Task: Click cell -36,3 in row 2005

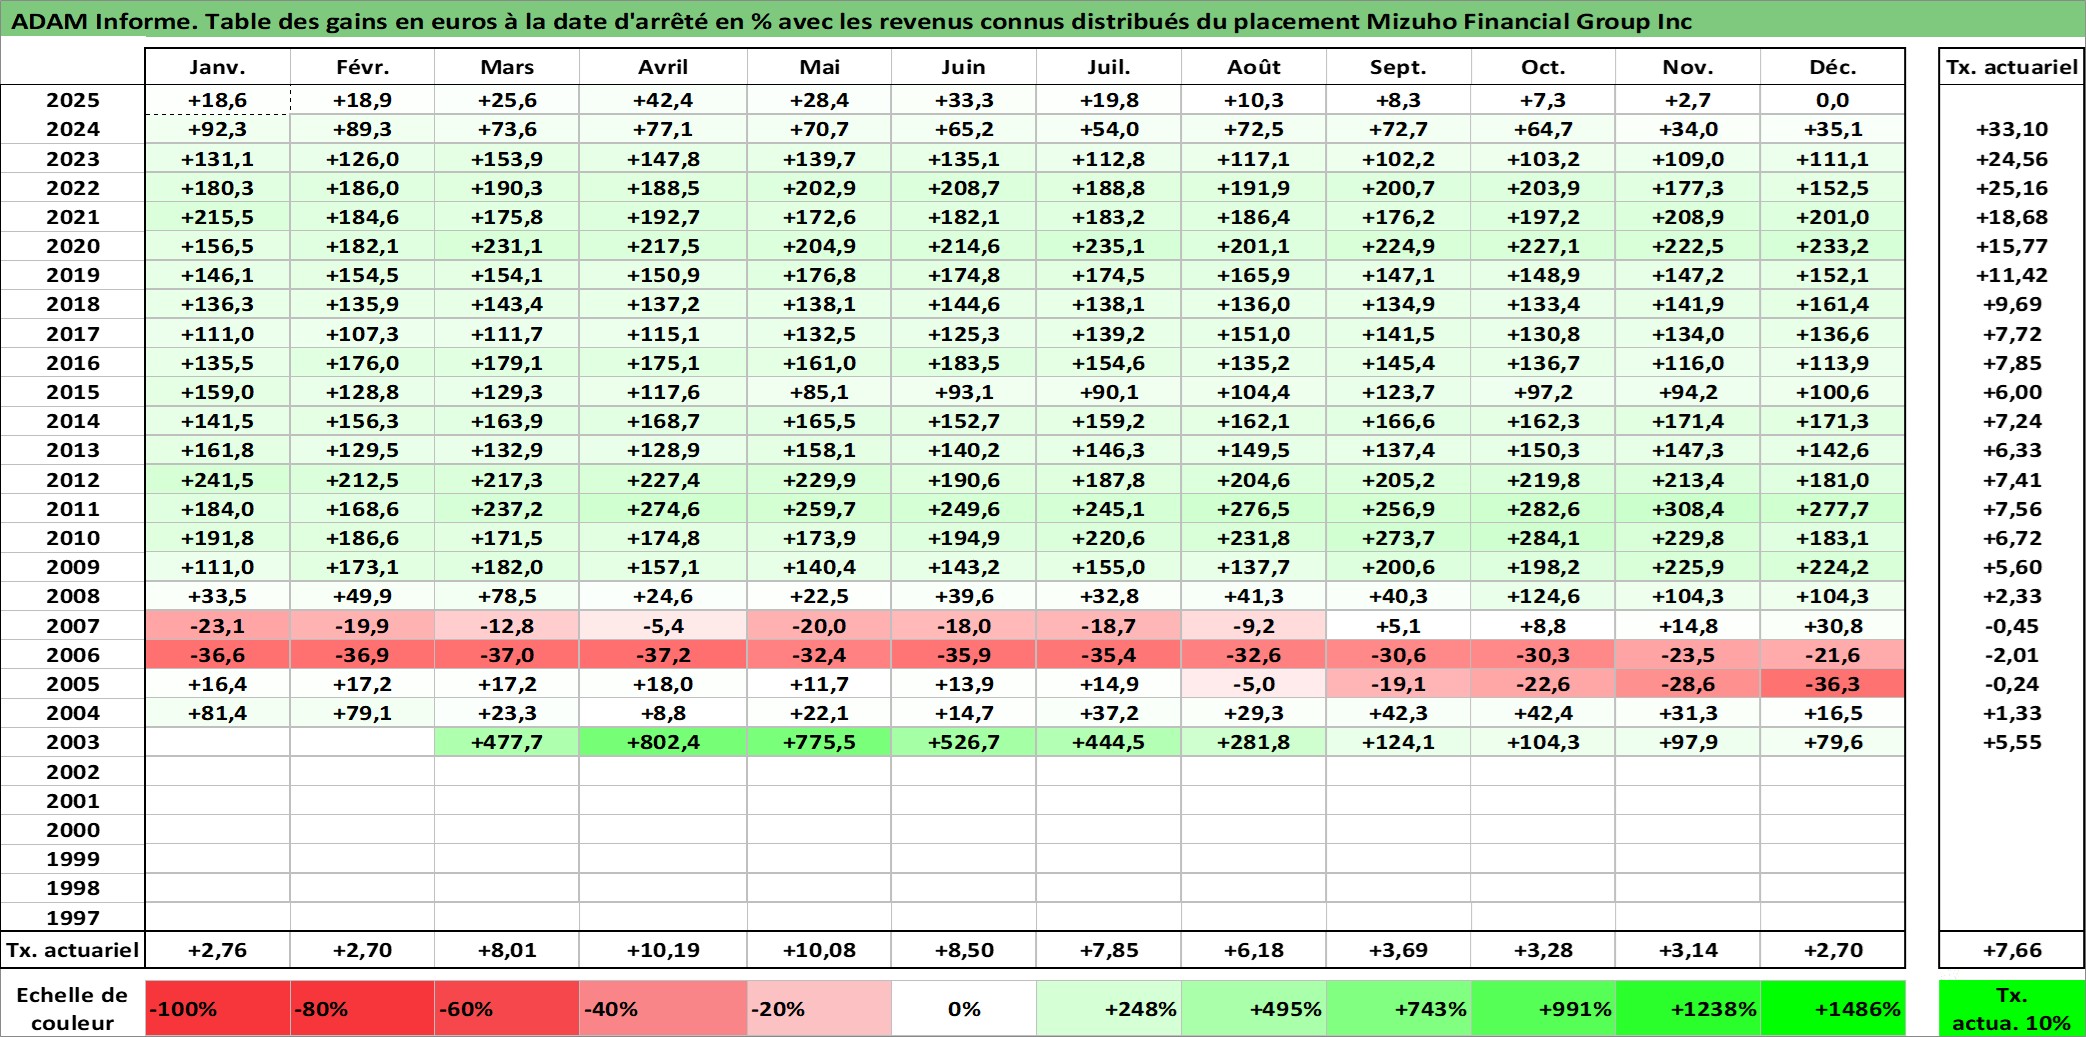Action: [x=1833, y=684]
